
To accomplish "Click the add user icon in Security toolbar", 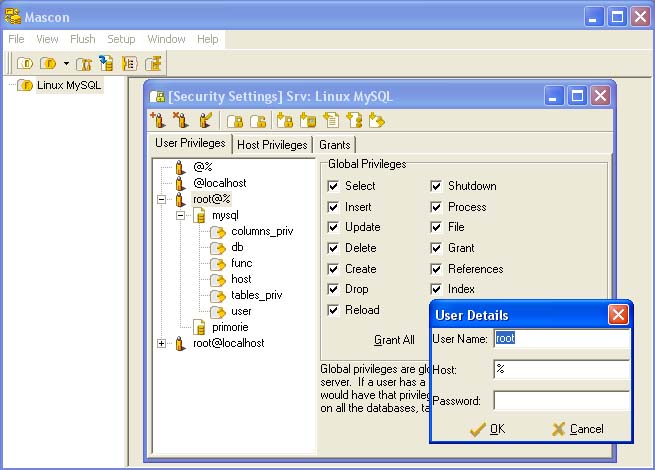I will [x=157, y=121].
